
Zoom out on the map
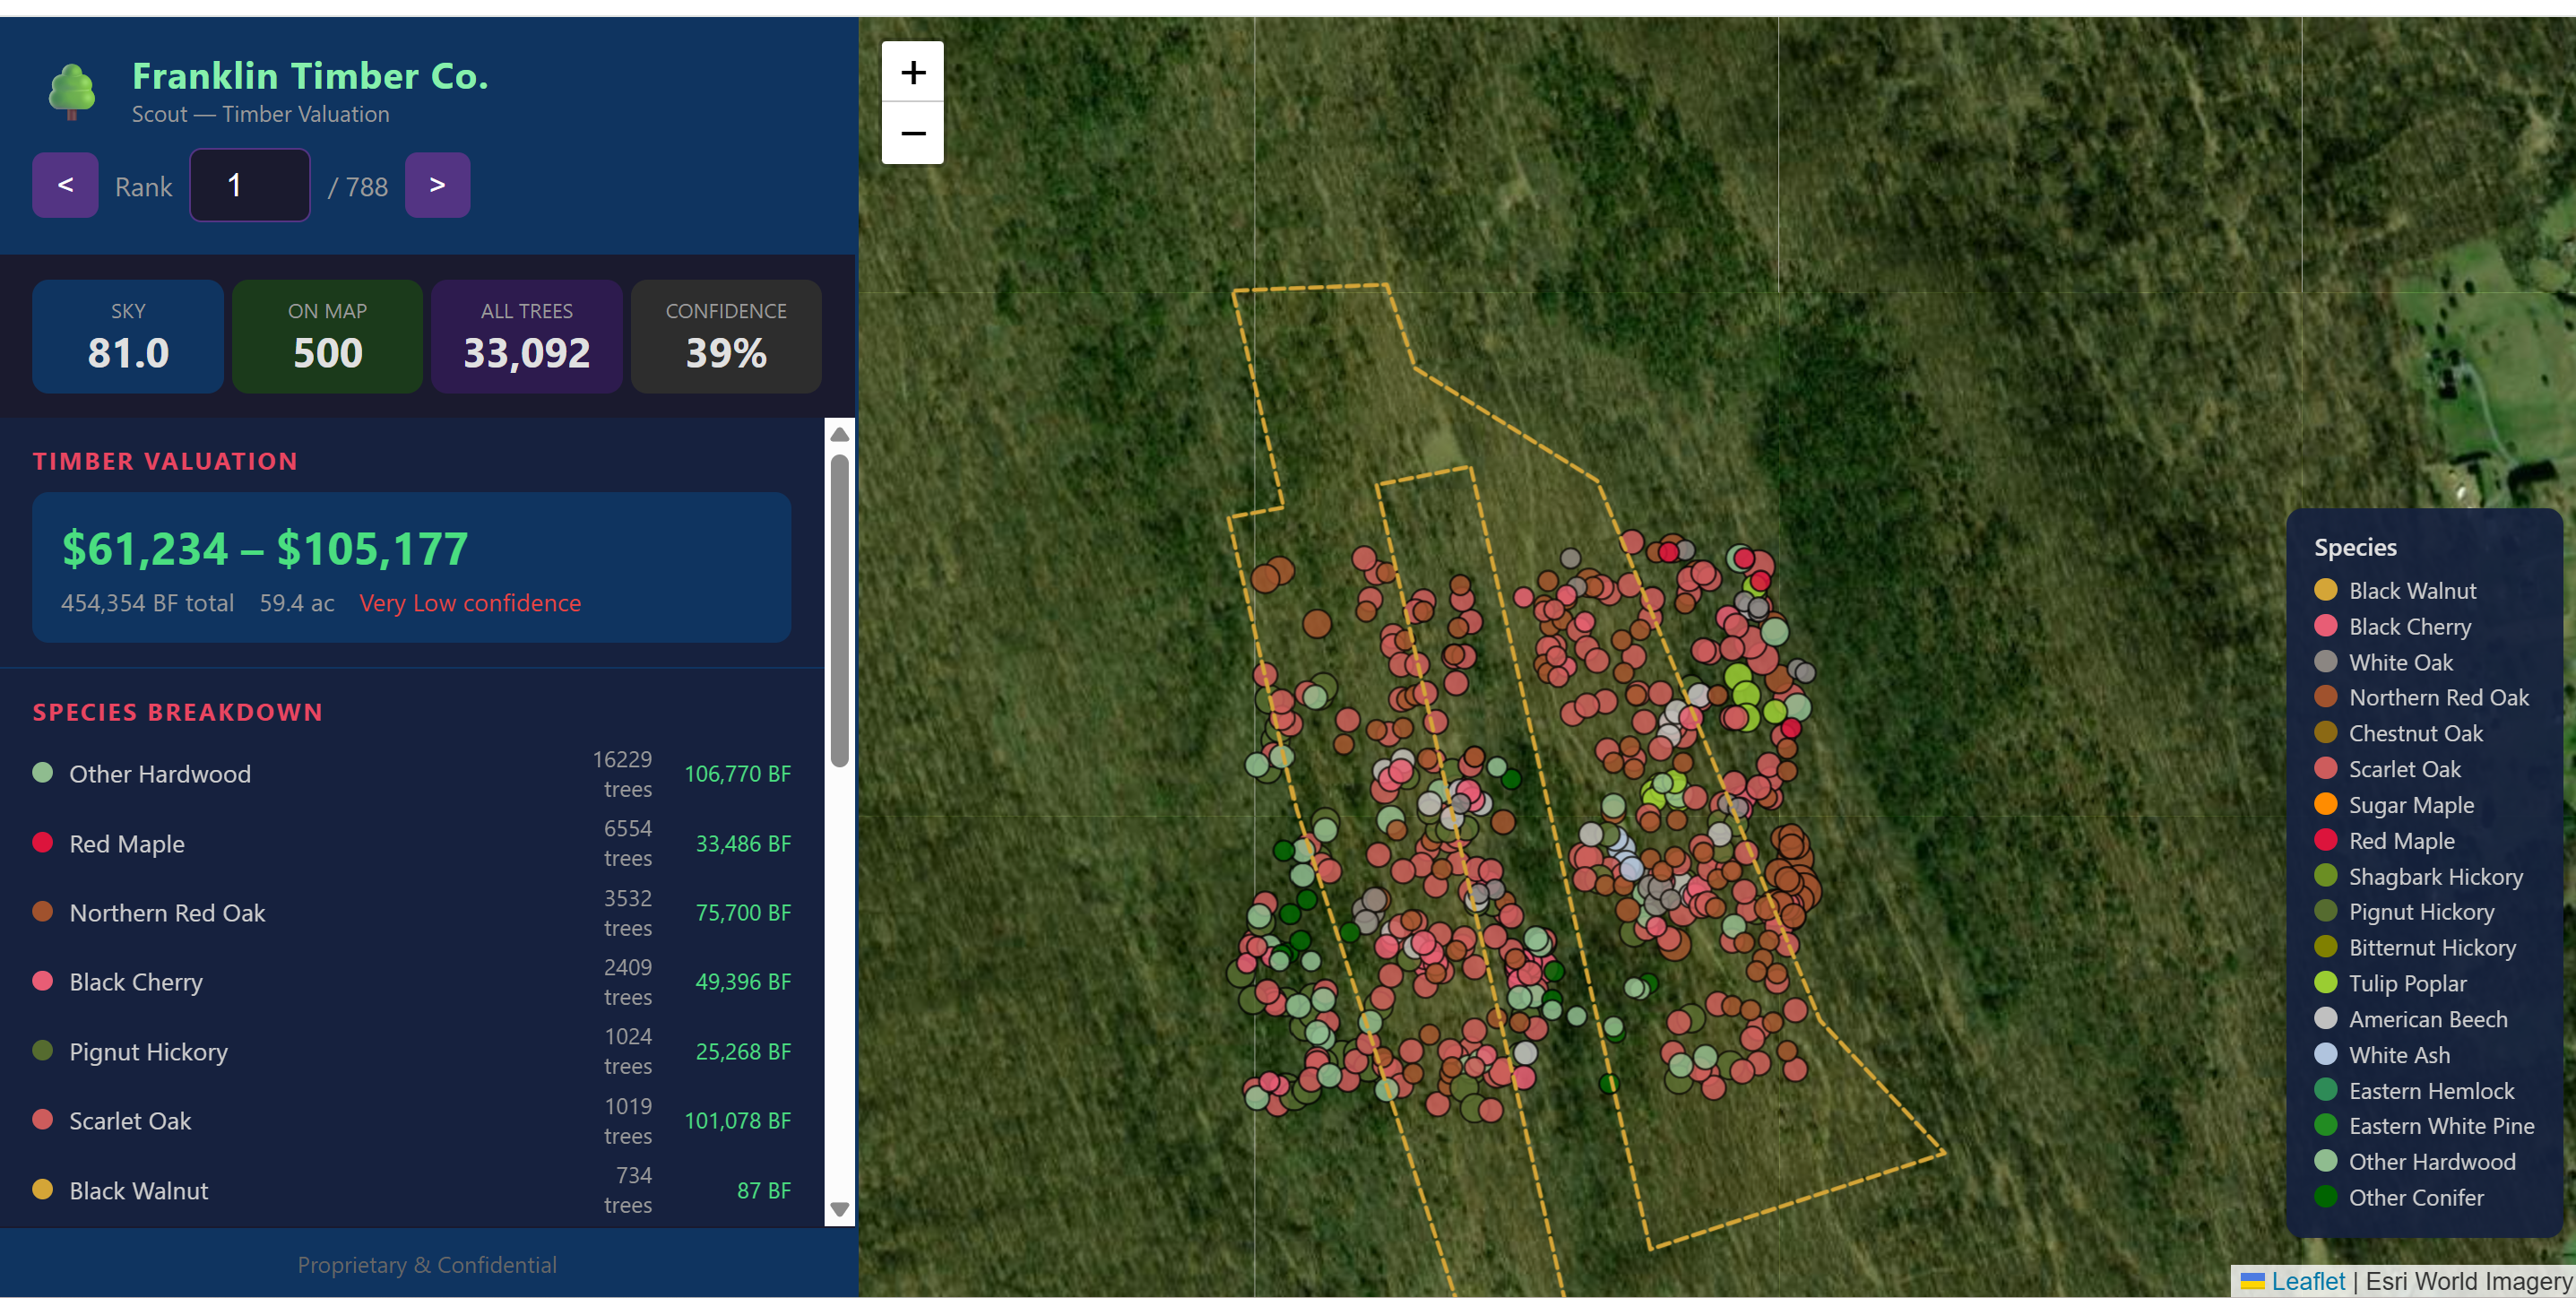pyautogui.click(x=912, y=133)
